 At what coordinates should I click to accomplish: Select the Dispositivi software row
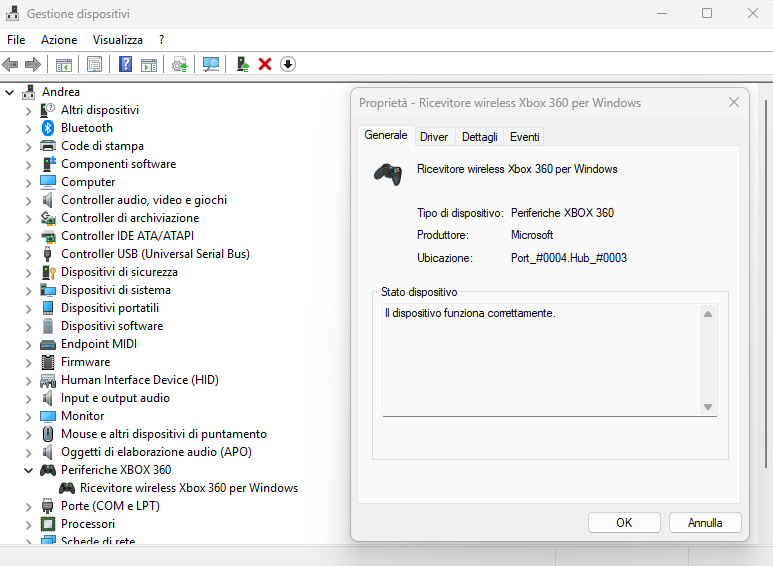coord(112,326)
